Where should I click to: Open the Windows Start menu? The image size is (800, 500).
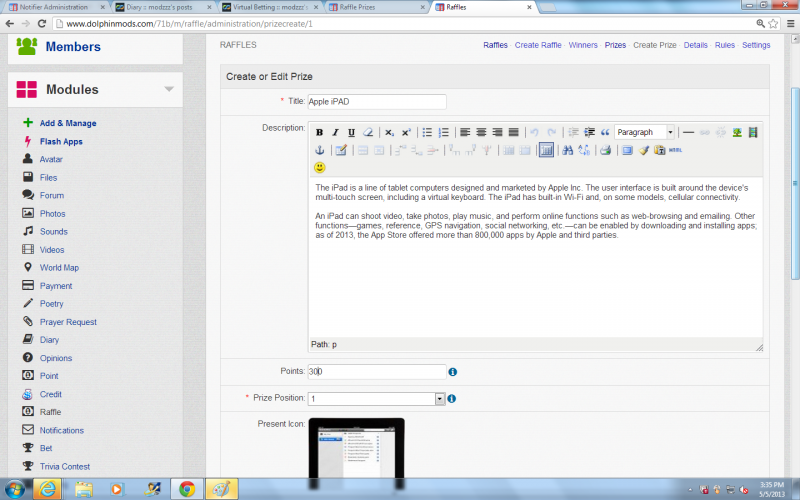click(14, 489)
